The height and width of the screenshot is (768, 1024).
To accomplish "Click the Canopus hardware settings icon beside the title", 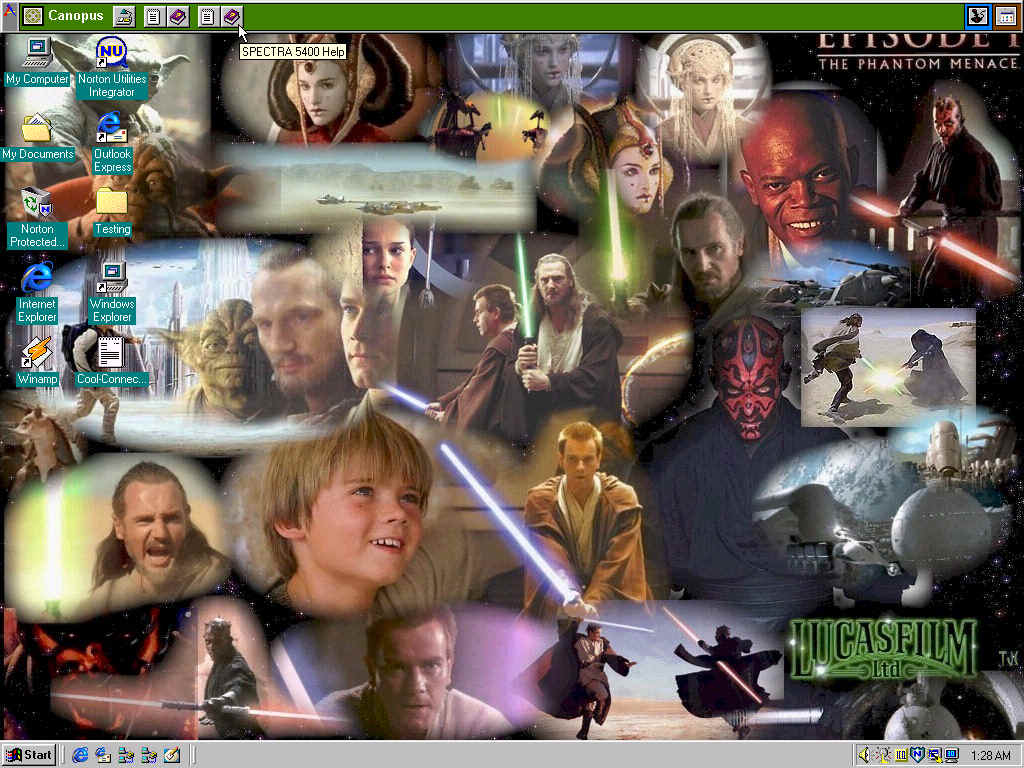I will coord(124,16).
